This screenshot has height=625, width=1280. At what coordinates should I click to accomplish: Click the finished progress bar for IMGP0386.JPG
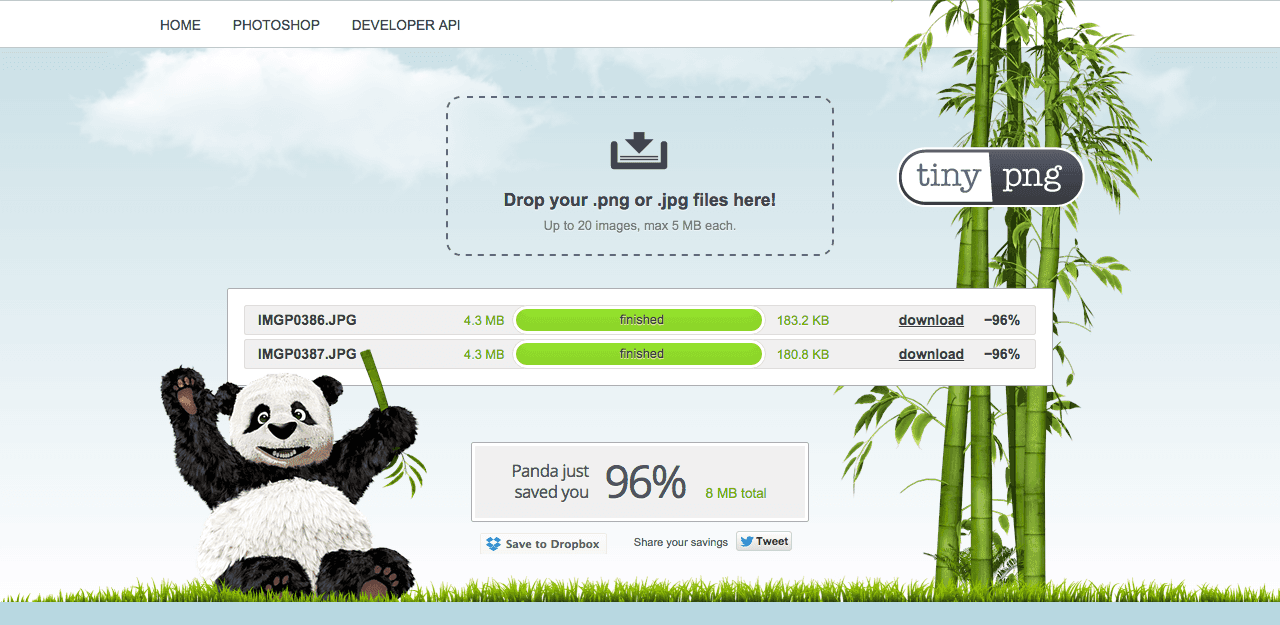pyautogui.click(x=640, y=320)
